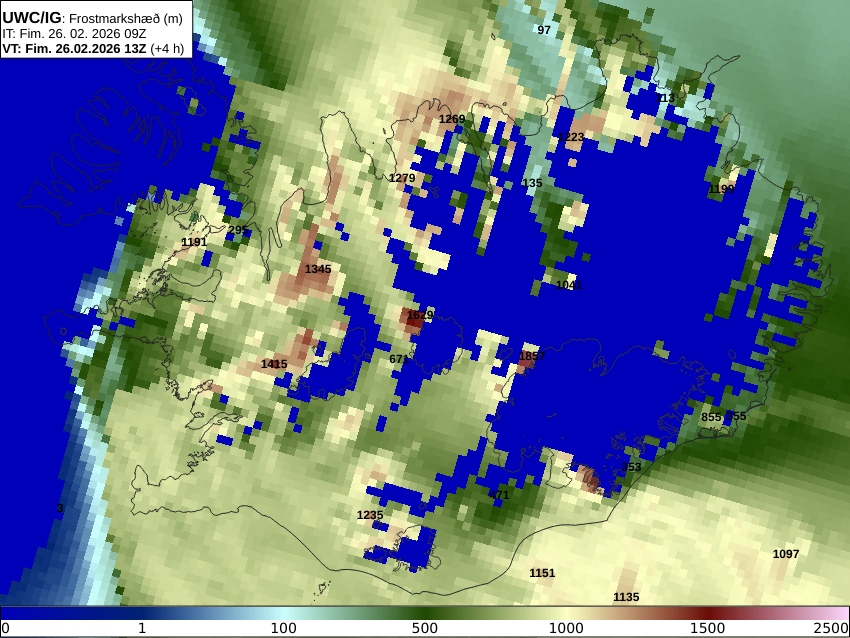Click the "IT: Fim. 26. 02. 2026 09Z" line
Image resolution: width=850 pixels, height=638 pixels.
click(74, 34)
